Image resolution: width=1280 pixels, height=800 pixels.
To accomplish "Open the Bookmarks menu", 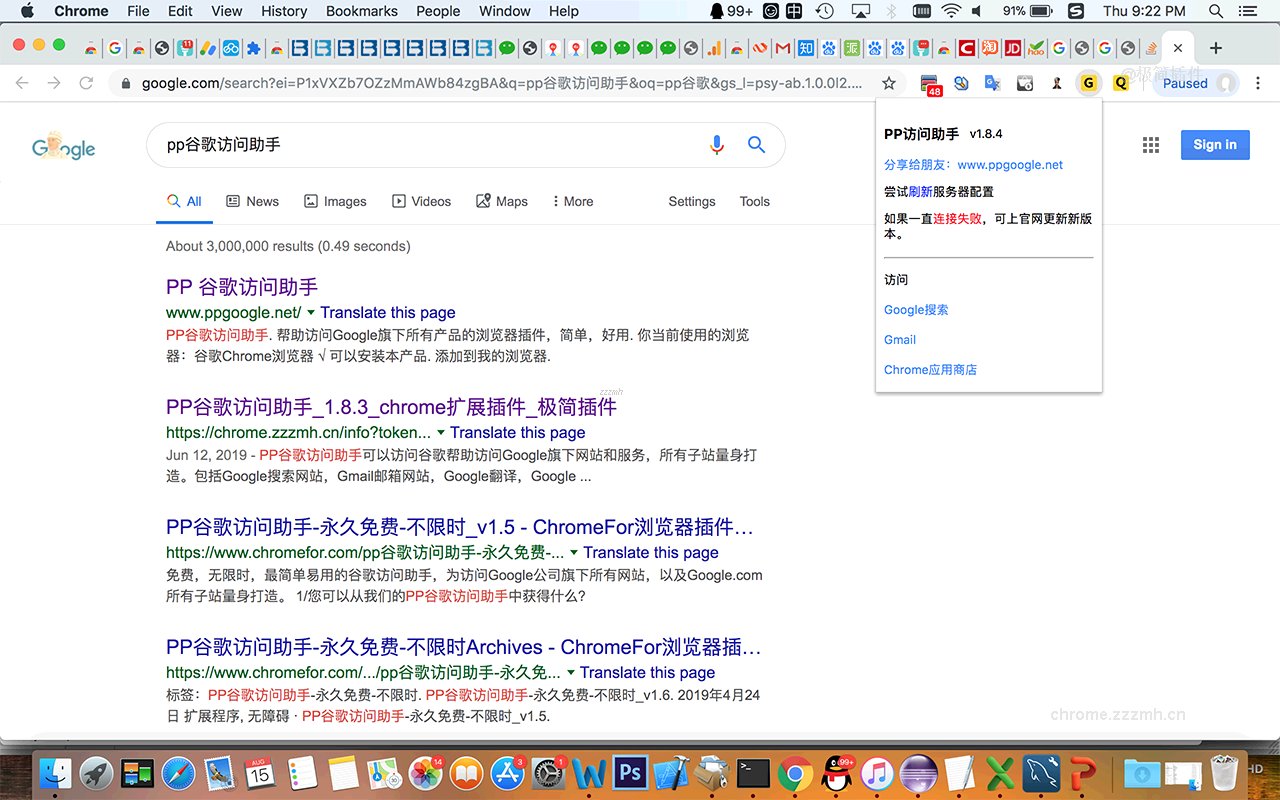I will tap(362, 11).
